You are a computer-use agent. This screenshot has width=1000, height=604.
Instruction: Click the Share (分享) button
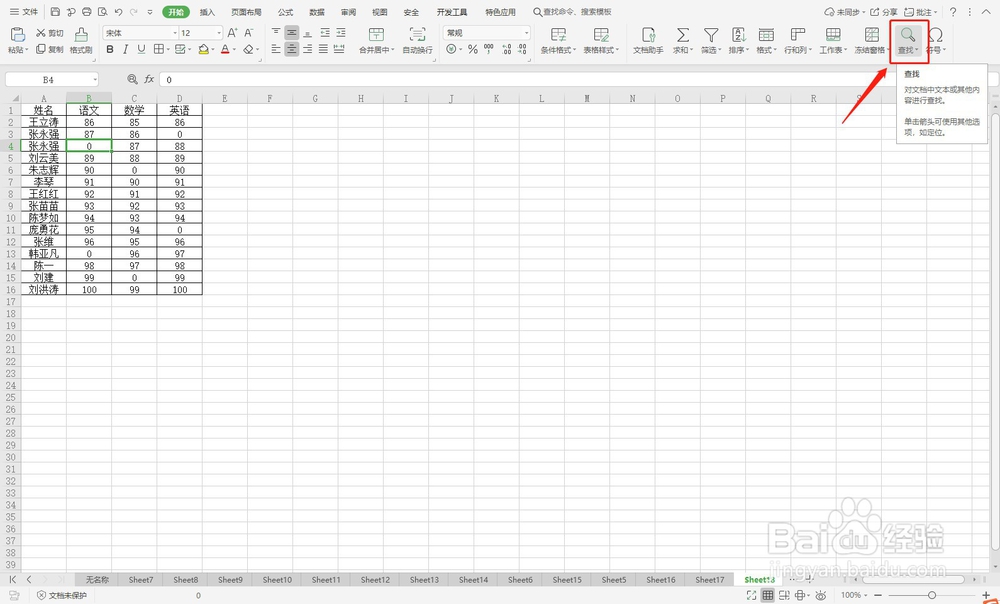point(884,12)
